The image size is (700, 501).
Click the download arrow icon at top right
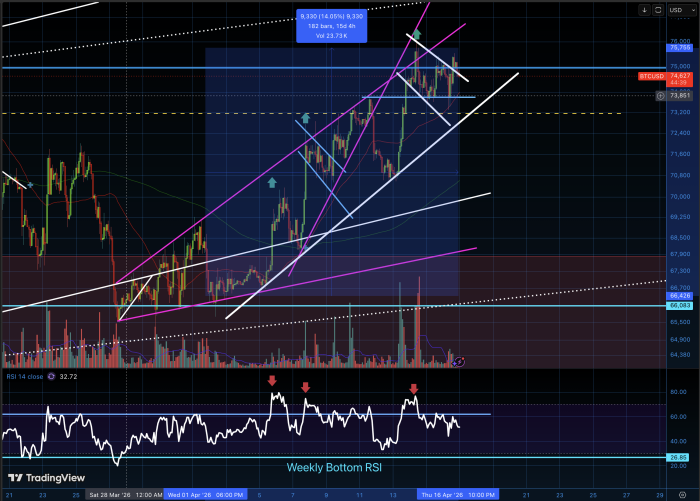(643, 10)
